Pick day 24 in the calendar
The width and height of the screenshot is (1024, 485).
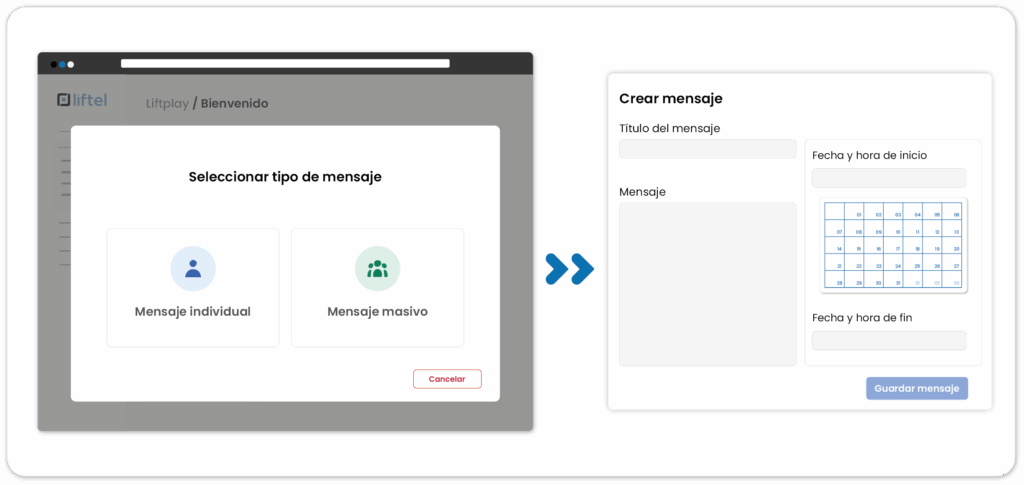click(893, 262)
